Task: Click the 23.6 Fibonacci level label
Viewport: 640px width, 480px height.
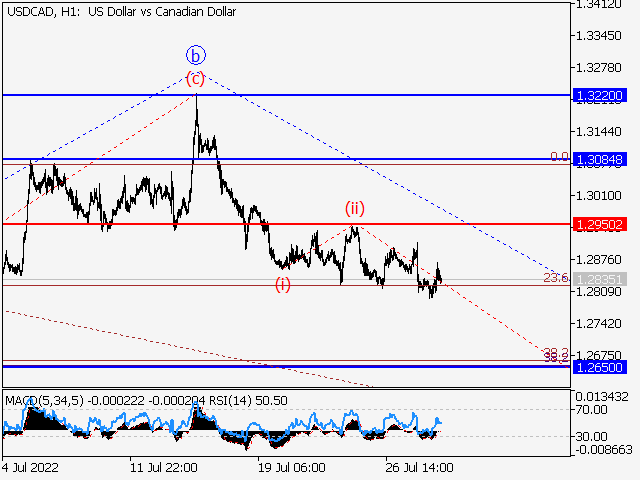Action: point(556,278)
